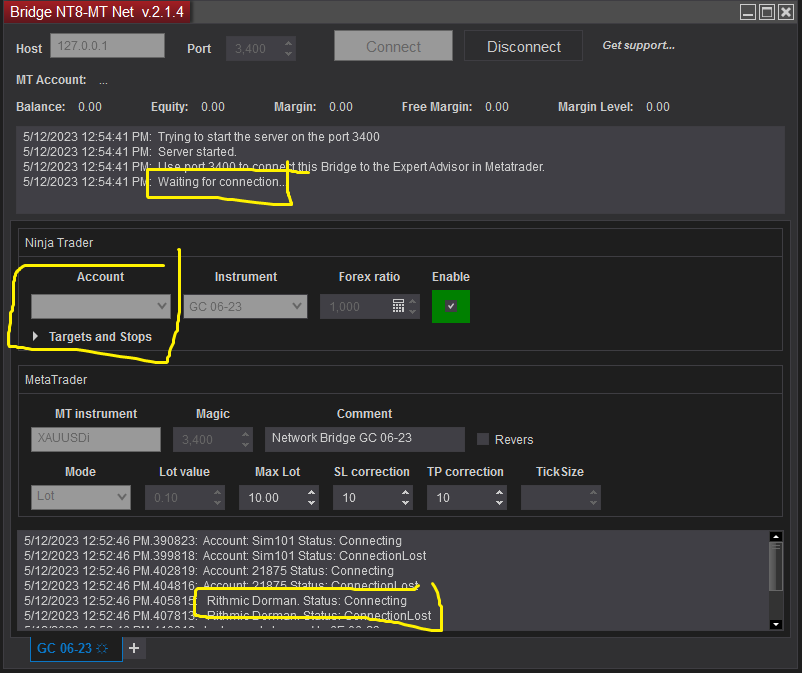802x673 pixels.
Task: Toggle the Enable checkbox
Action: click(451, 306)
